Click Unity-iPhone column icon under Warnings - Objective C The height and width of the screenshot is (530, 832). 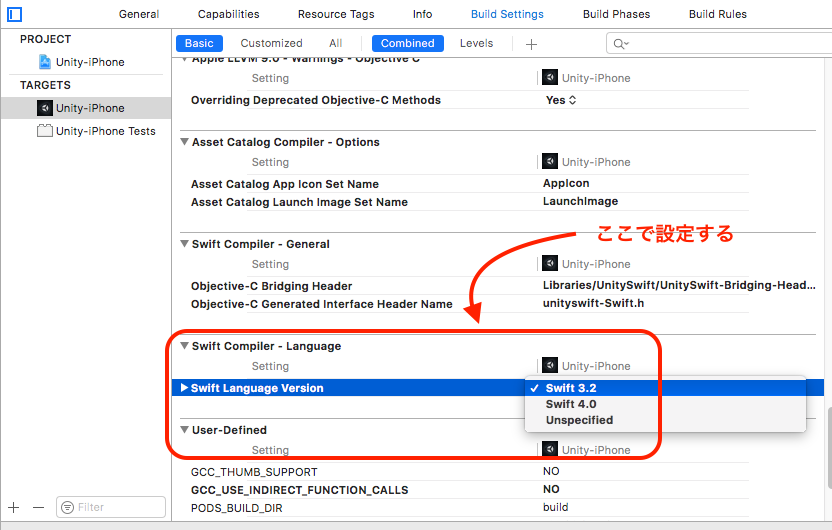[550, 77]
